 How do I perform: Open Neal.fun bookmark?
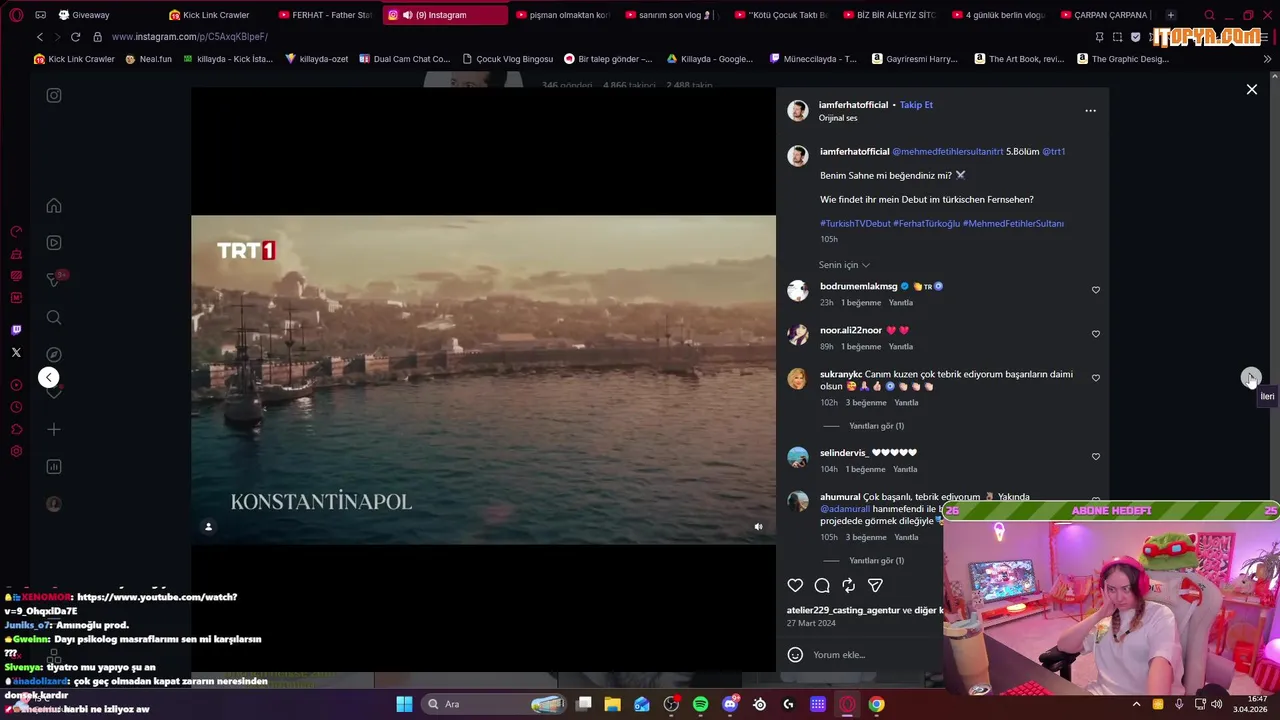pos(148,59)
